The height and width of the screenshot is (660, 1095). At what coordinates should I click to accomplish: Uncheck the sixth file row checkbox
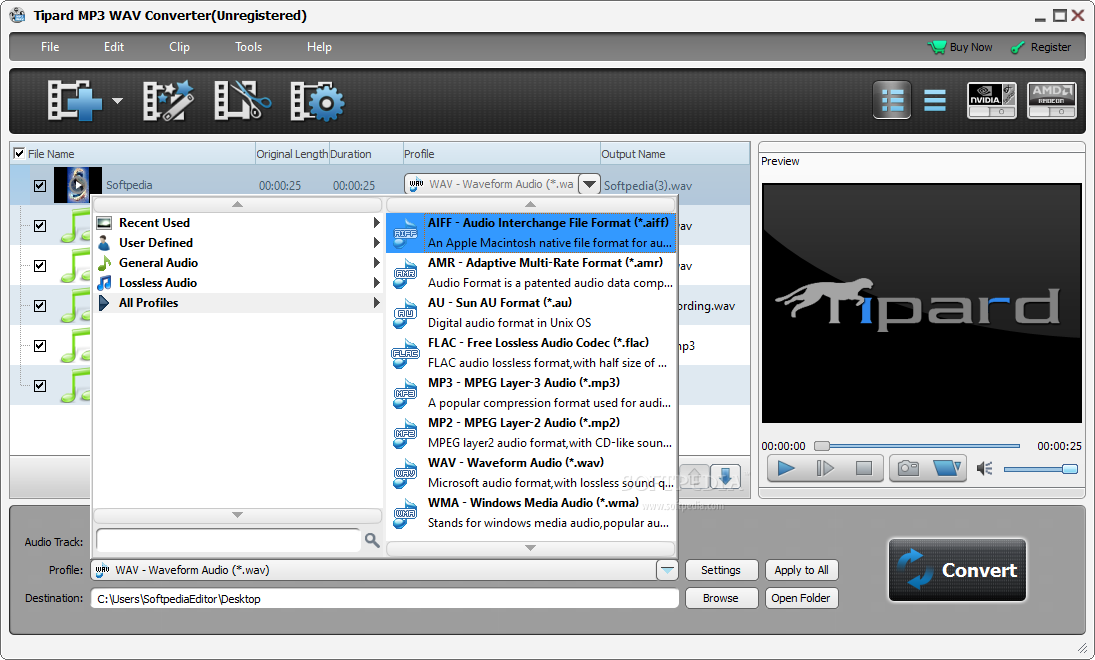(x=40, y=386)
